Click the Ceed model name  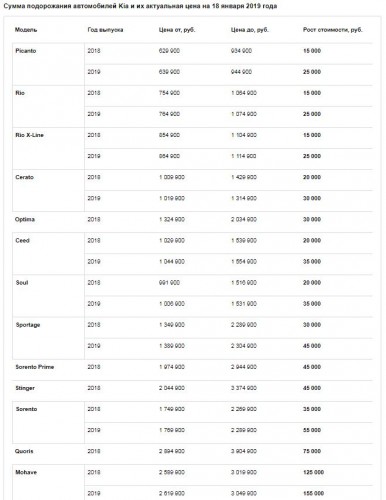pos(22,240)
